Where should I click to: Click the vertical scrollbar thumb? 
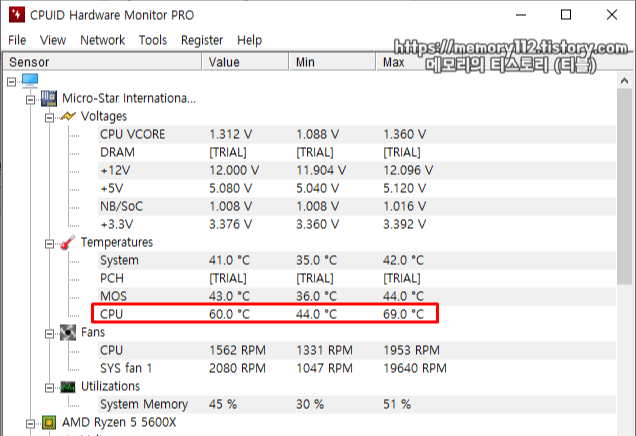[624, 187]
